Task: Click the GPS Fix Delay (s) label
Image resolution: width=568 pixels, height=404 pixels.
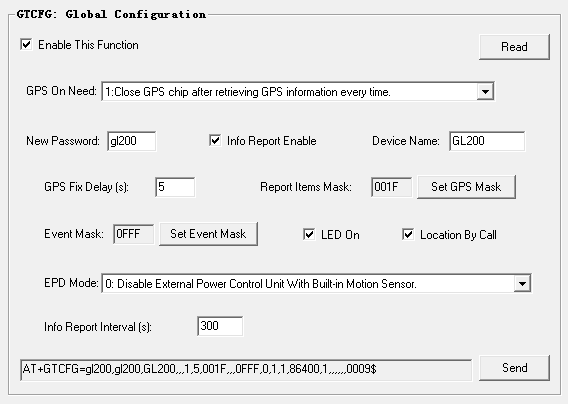Action: [86, 187]
